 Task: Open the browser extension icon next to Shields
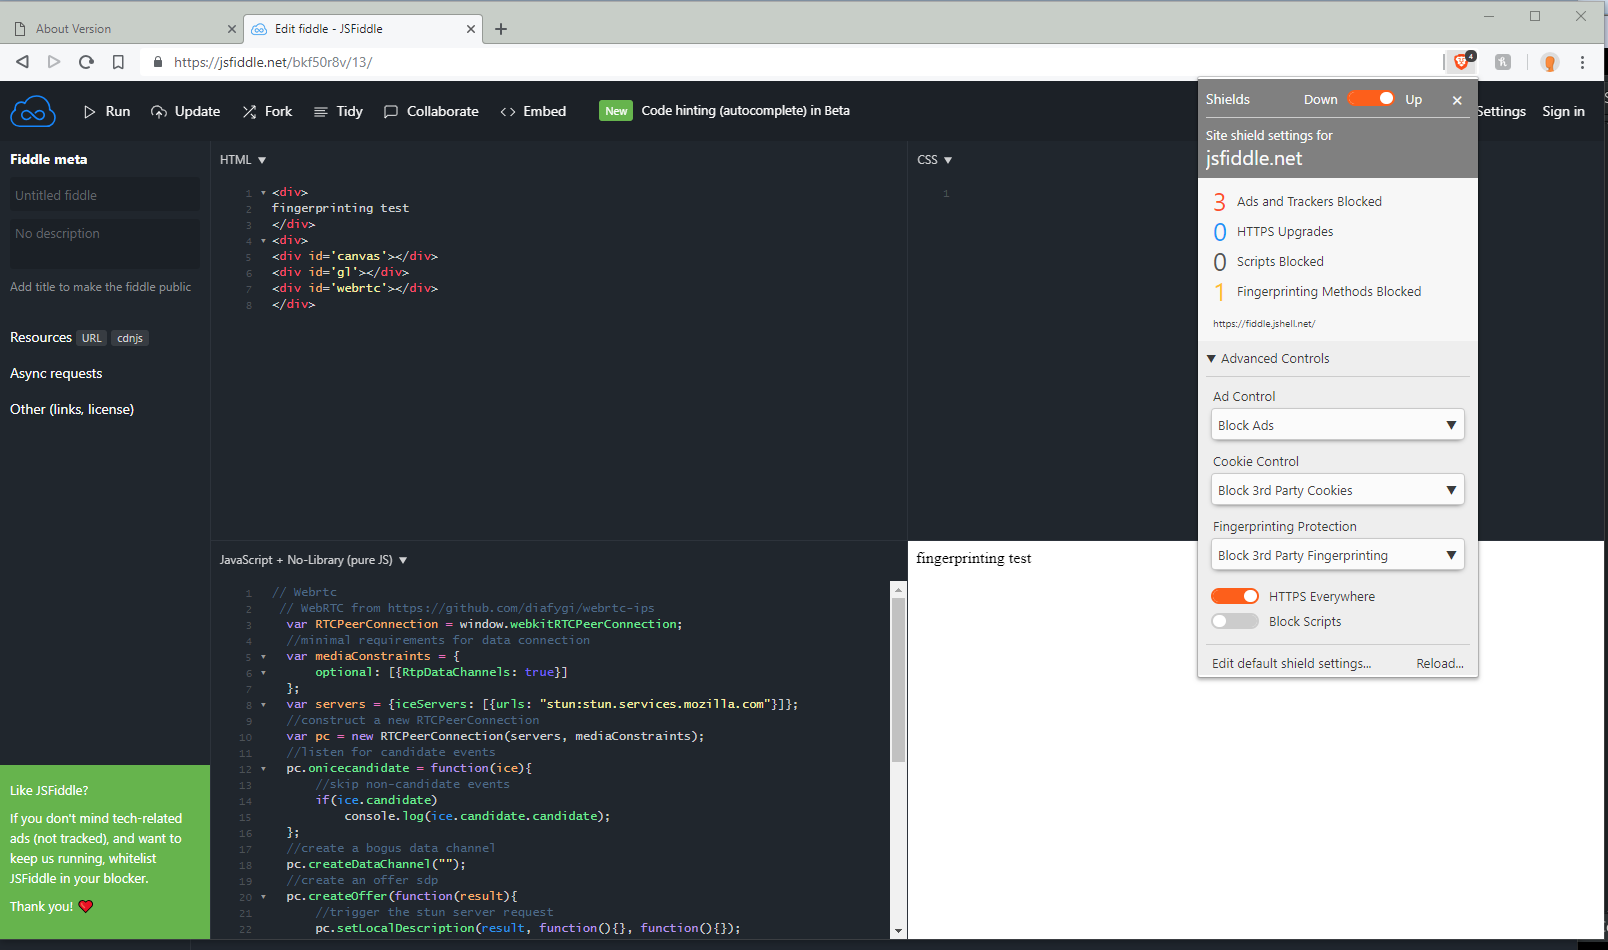pos(1503,62)
